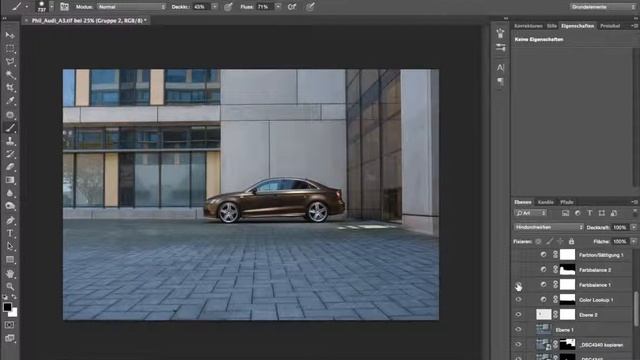Select the Gradient tool
The width and height of the screenshot is (640, 360).
coord(10,180)
